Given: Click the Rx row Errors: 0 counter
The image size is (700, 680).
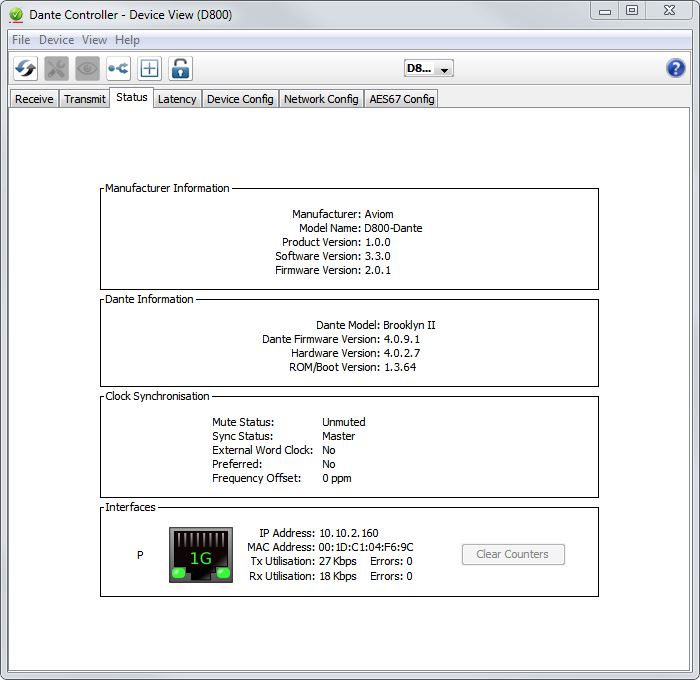Looking at the screenshot, I should click(392, 576).
